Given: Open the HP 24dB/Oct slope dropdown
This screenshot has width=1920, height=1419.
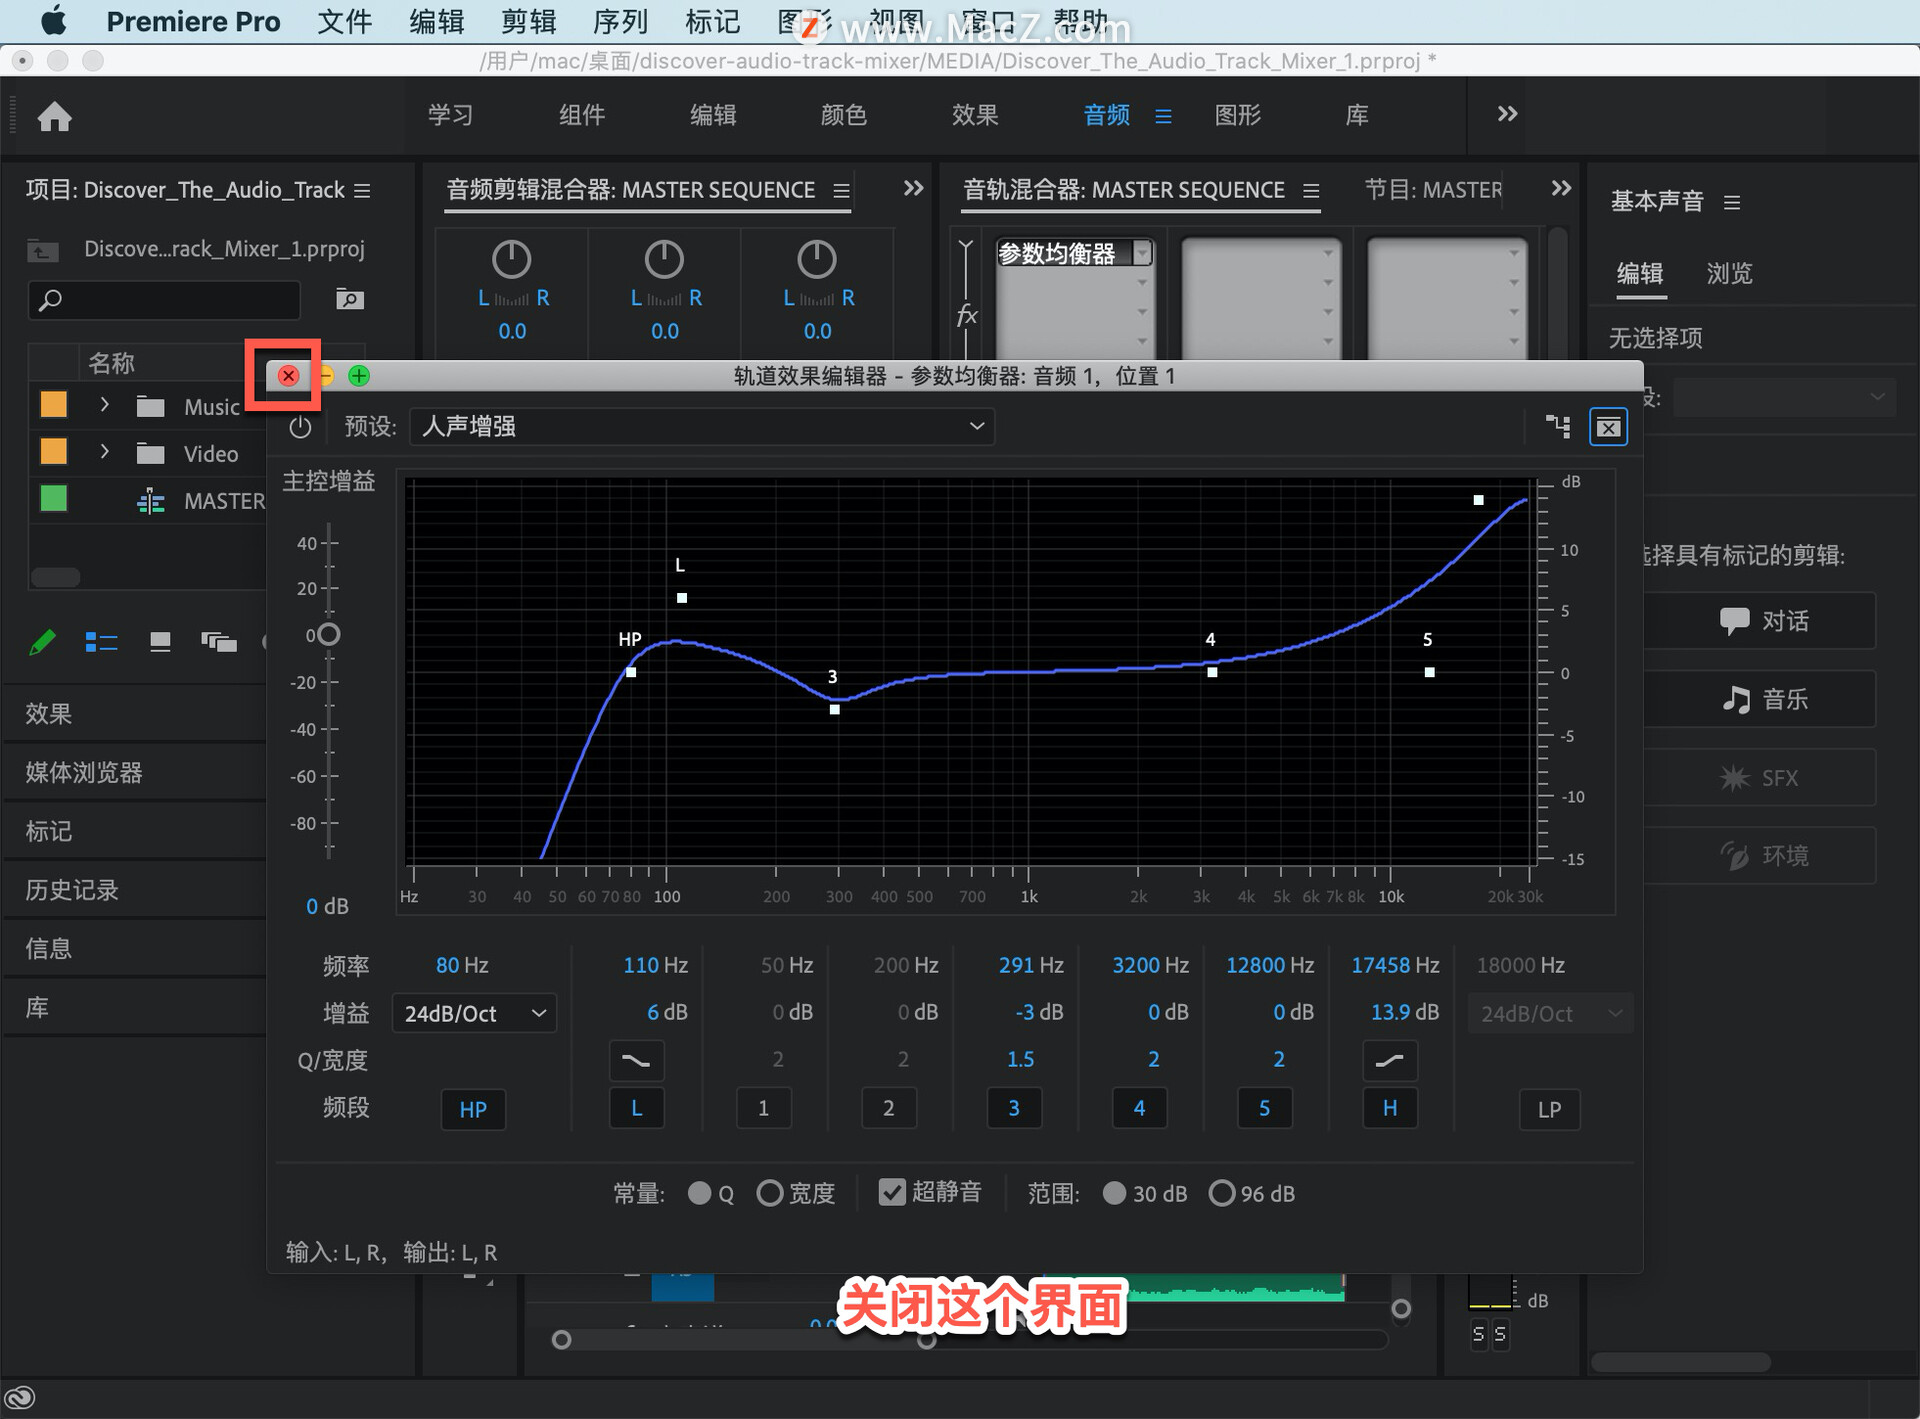Looking at the screenshot, I should pos(474,1013).
